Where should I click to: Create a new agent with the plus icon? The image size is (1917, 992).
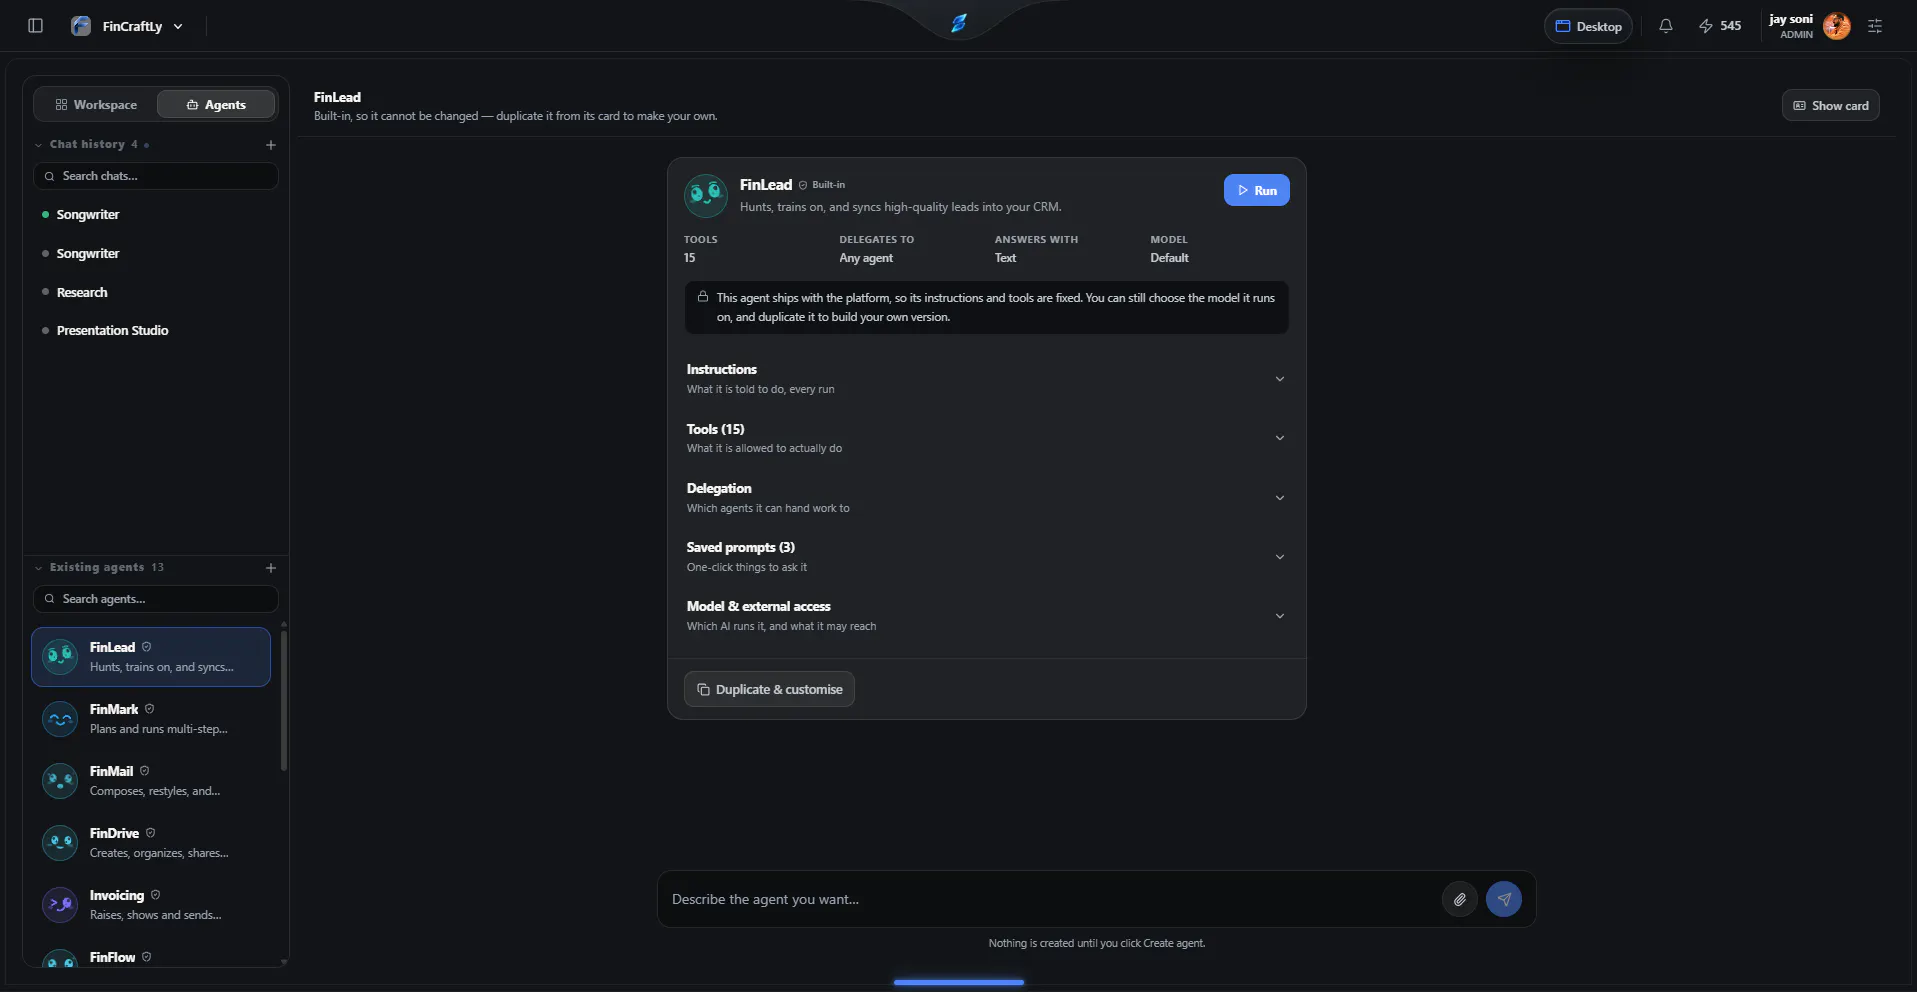point(271,568)
